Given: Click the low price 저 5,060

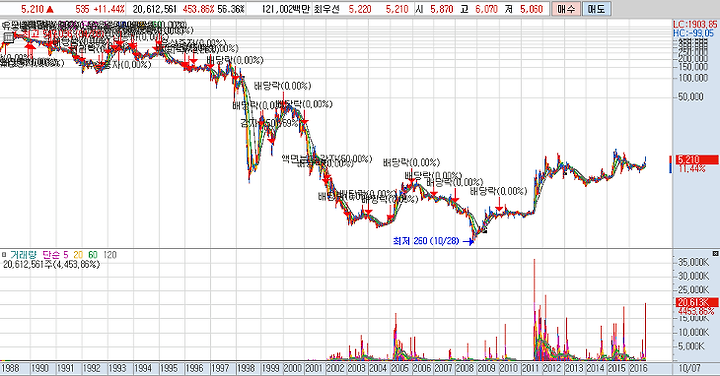Looking at the screenshot, I should (523, 9).
